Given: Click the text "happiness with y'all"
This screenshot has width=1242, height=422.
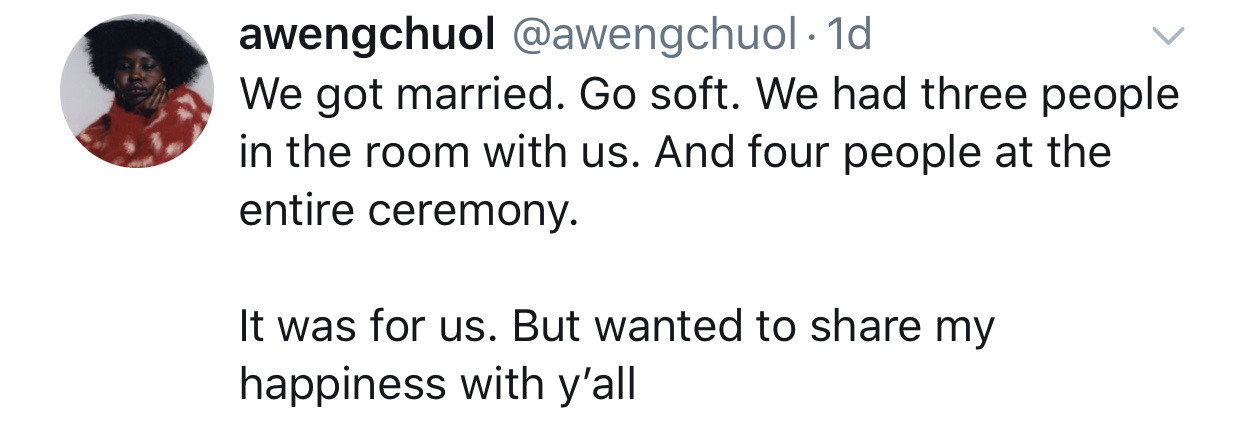Looking at the screenshot, I should 438,386.
